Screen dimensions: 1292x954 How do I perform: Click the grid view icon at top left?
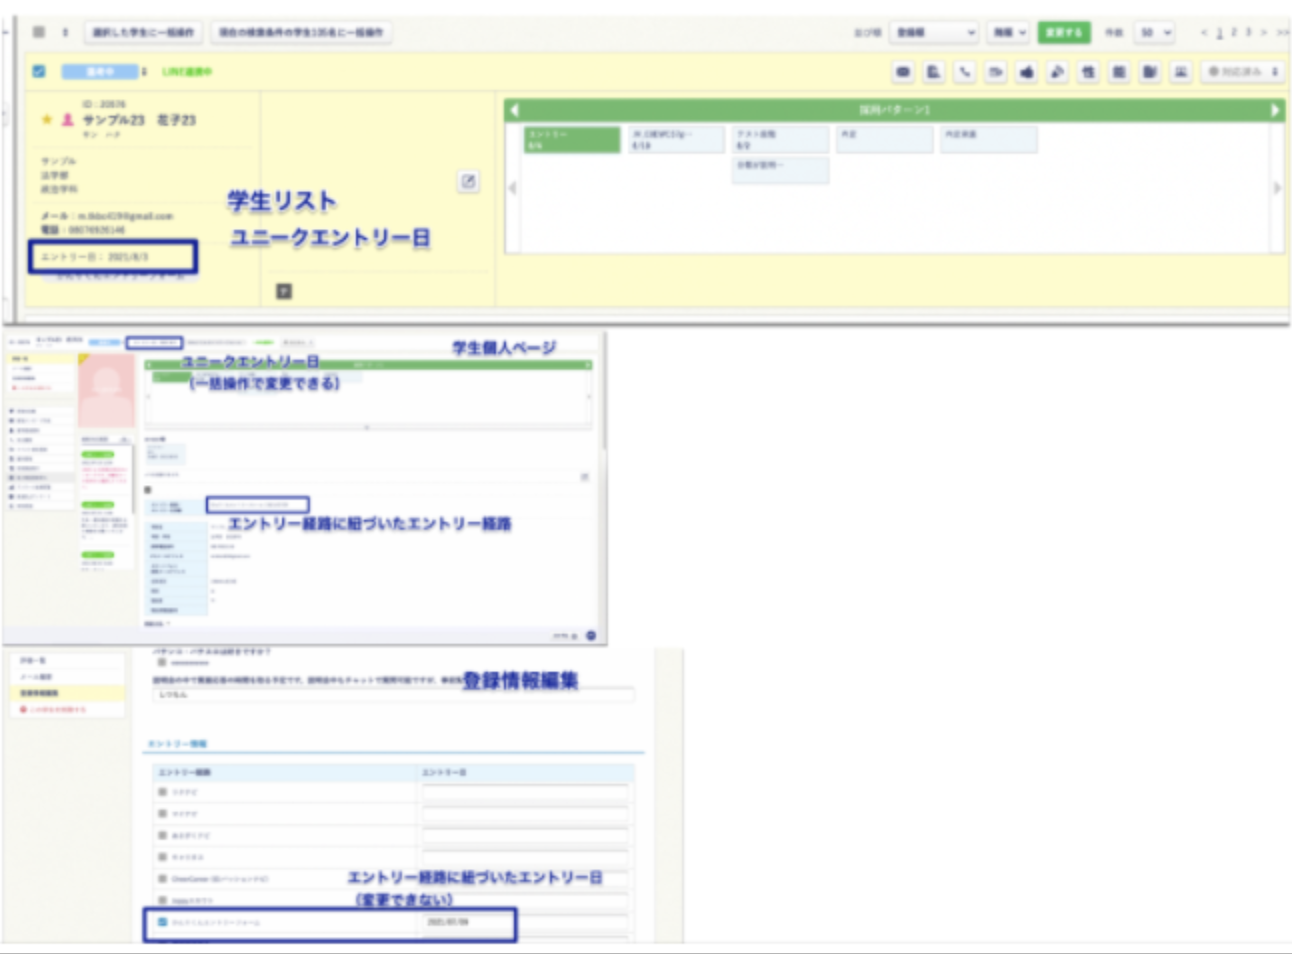39,32
